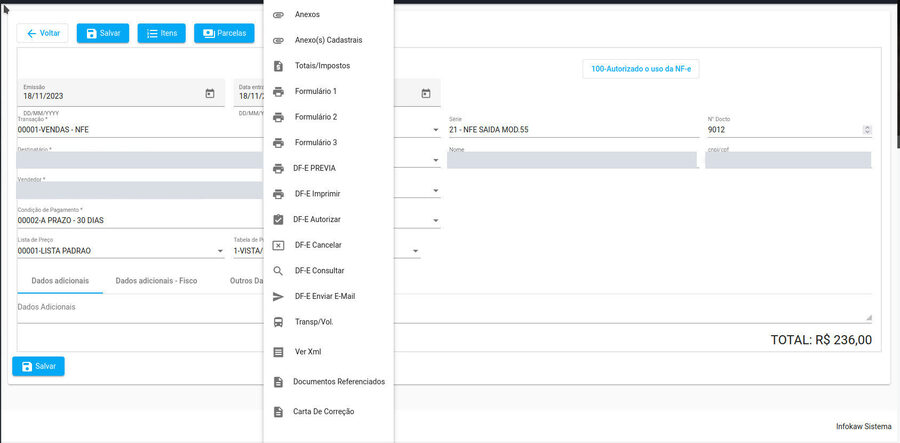Open the calendar picker for Data entrada
The image size is (900, 443).
pyautogui.click(x=426, y=94)
